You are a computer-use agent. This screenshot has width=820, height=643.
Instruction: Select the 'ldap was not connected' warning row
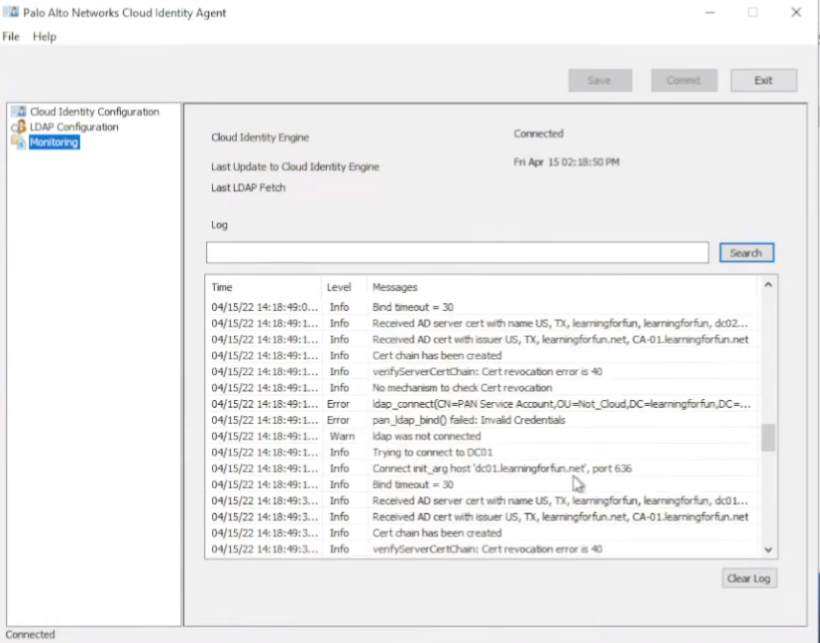coord(482,437)
